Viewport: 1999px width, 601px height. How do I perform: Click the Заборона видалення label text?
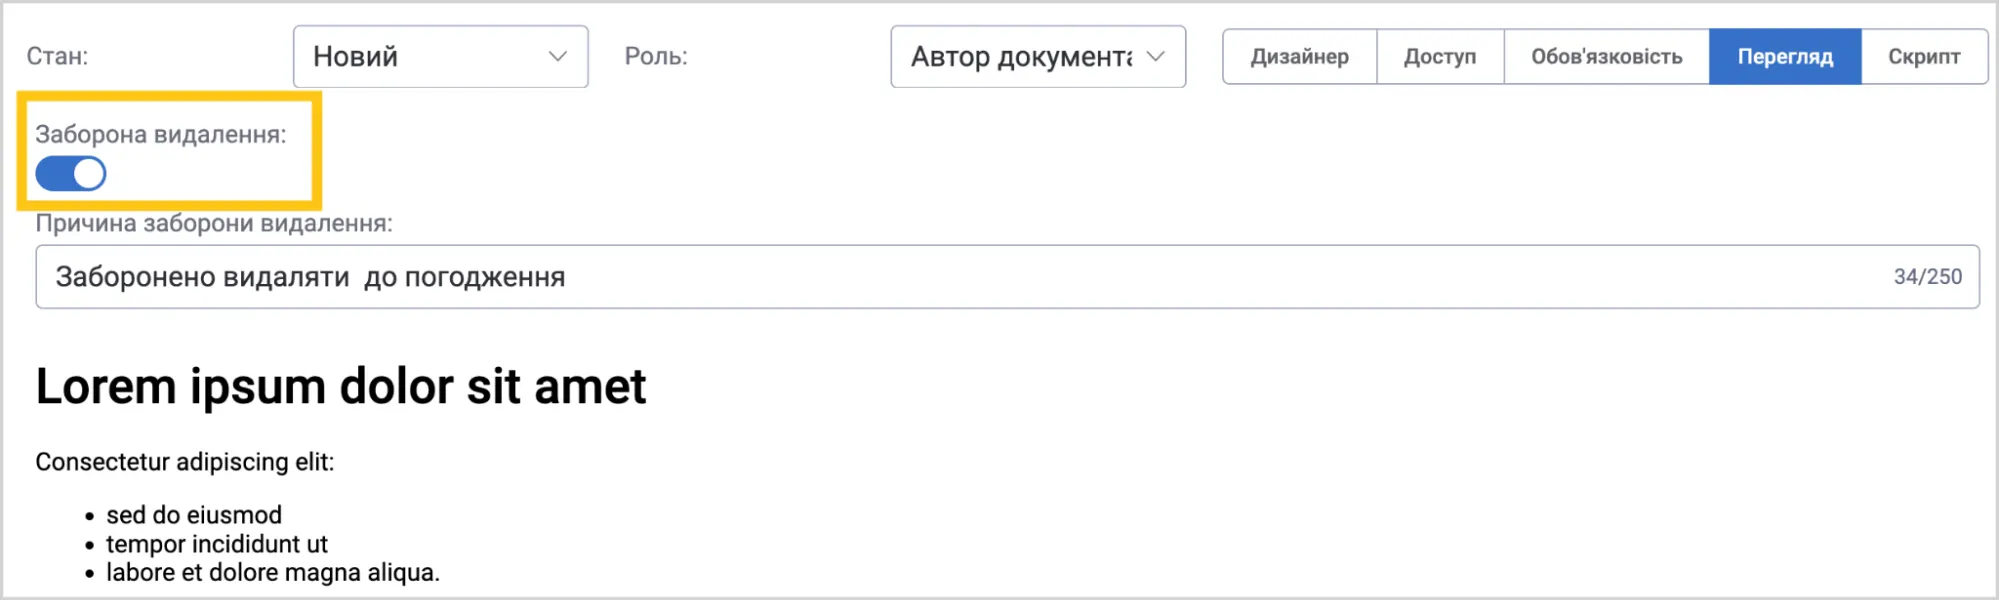pyautogui.click(x=161, y=135)
